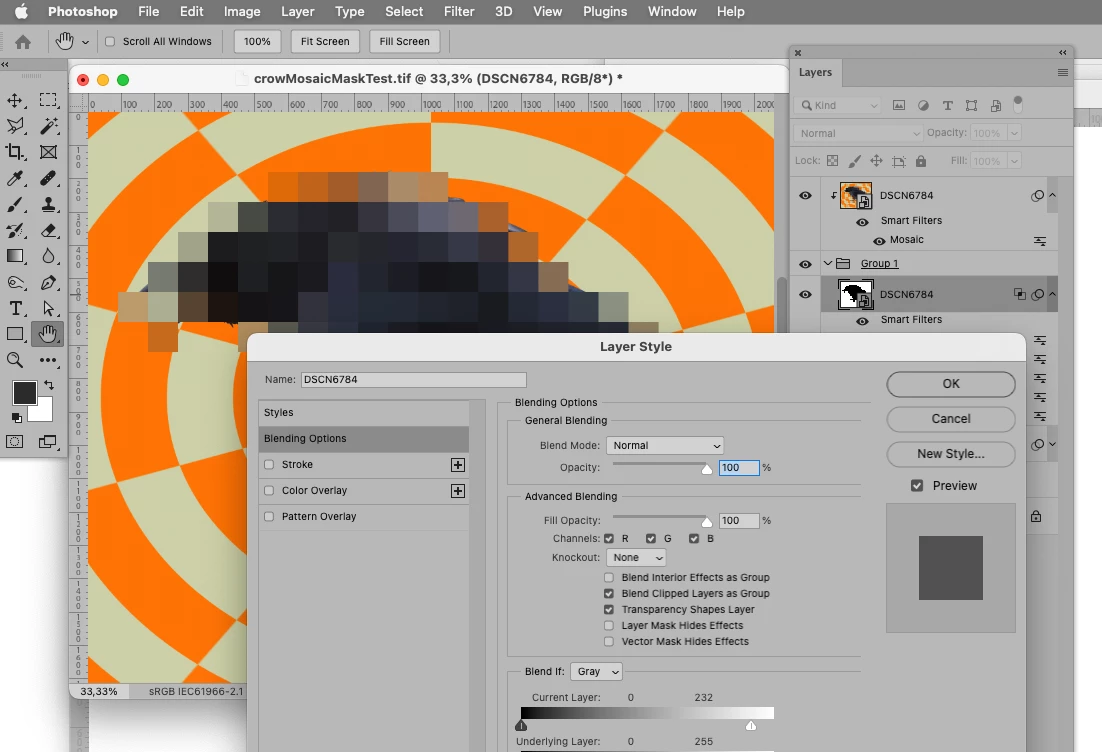Hide the Group 1 layer group
Image resolution: width=1102 pixels, height=752 pixels.
click(805, 264)
